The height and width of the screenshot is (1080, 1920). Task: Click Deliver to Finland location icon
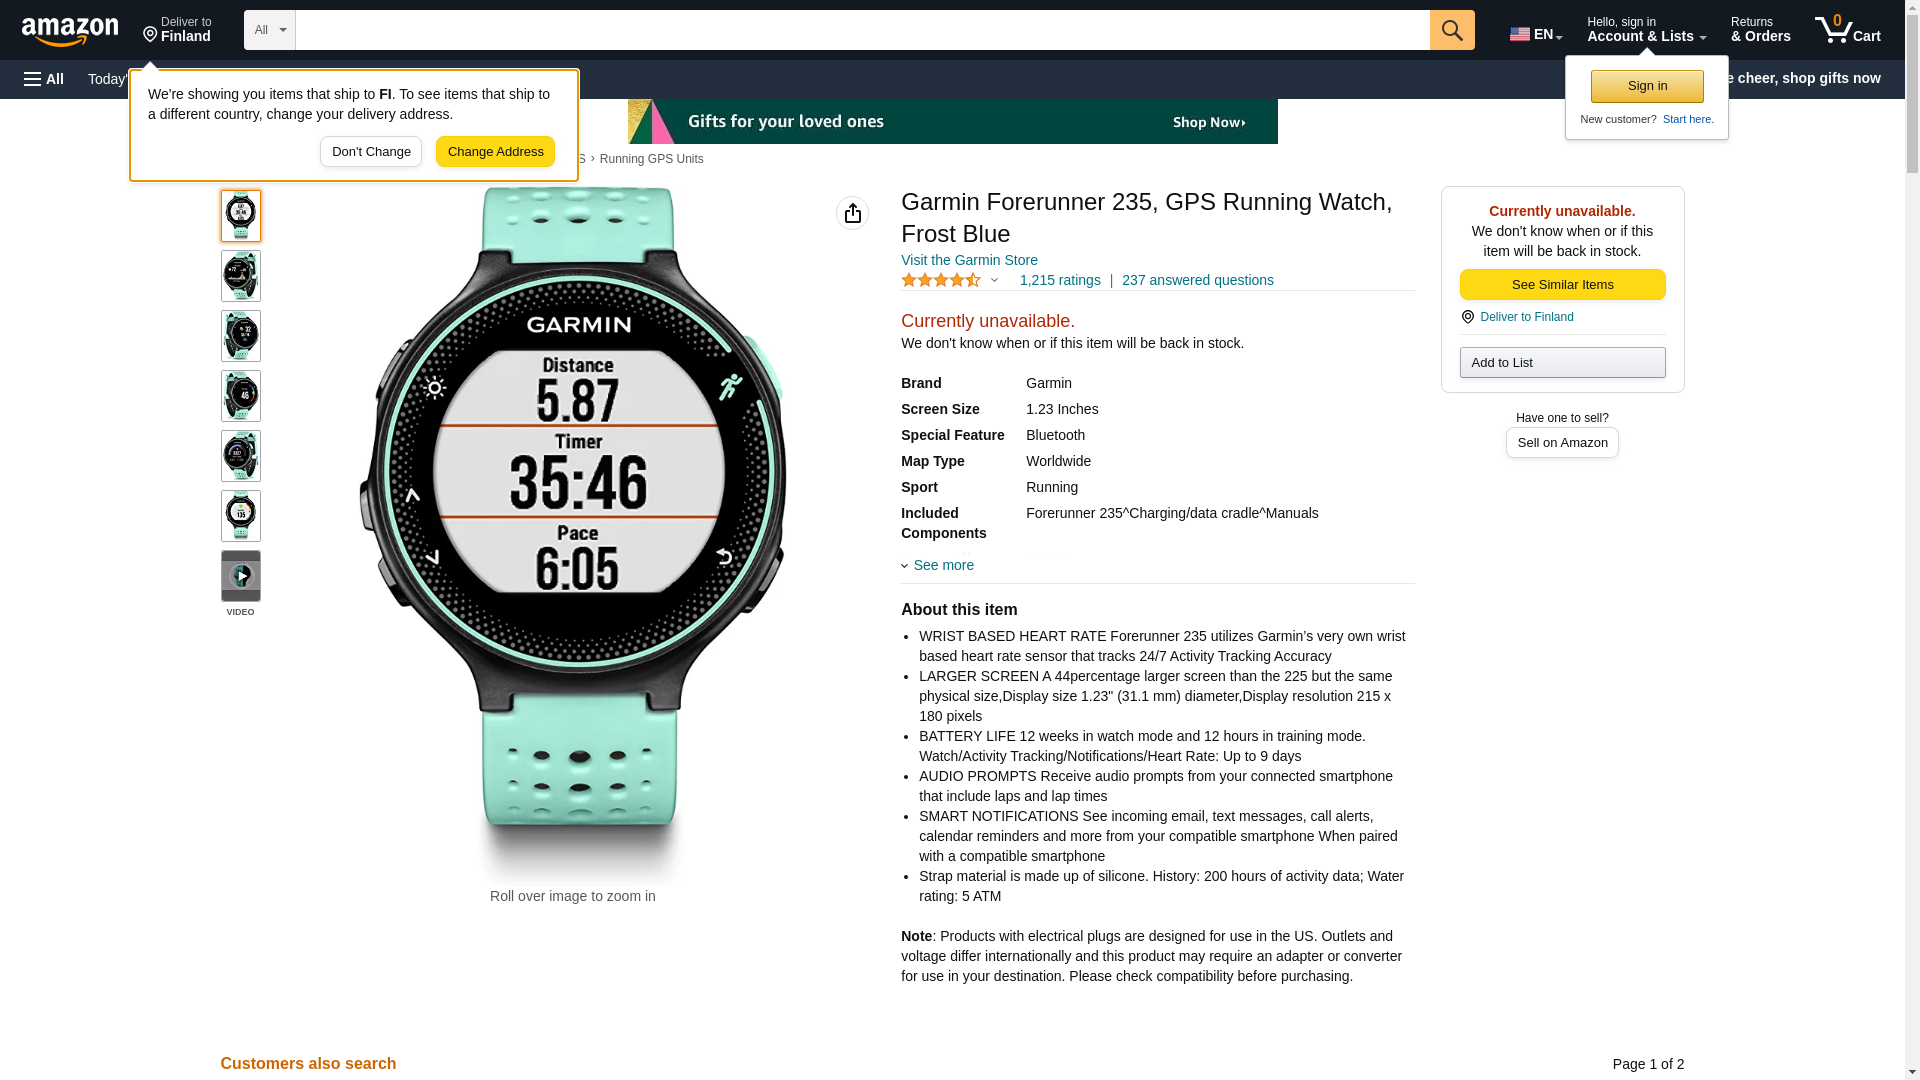(1467, 317)
